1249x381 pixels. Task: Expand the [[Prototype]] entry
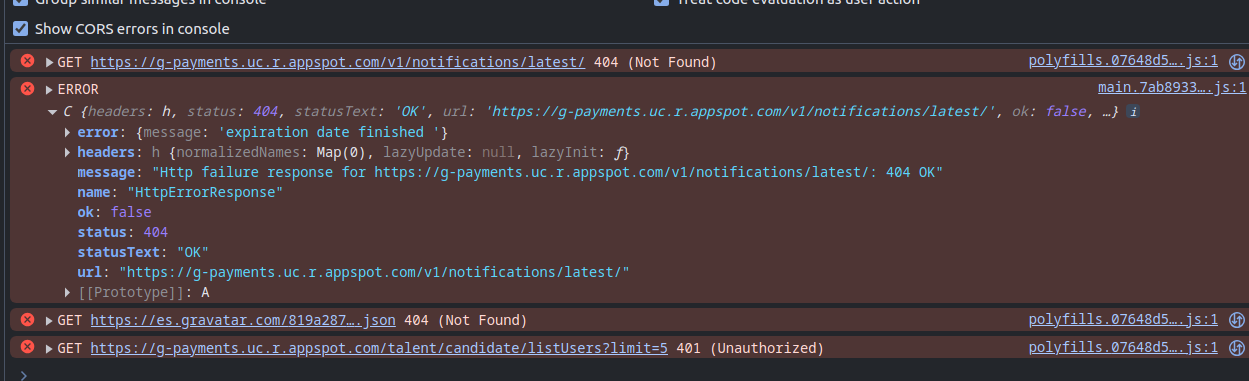pyautogui.click(x=67, y=292)
